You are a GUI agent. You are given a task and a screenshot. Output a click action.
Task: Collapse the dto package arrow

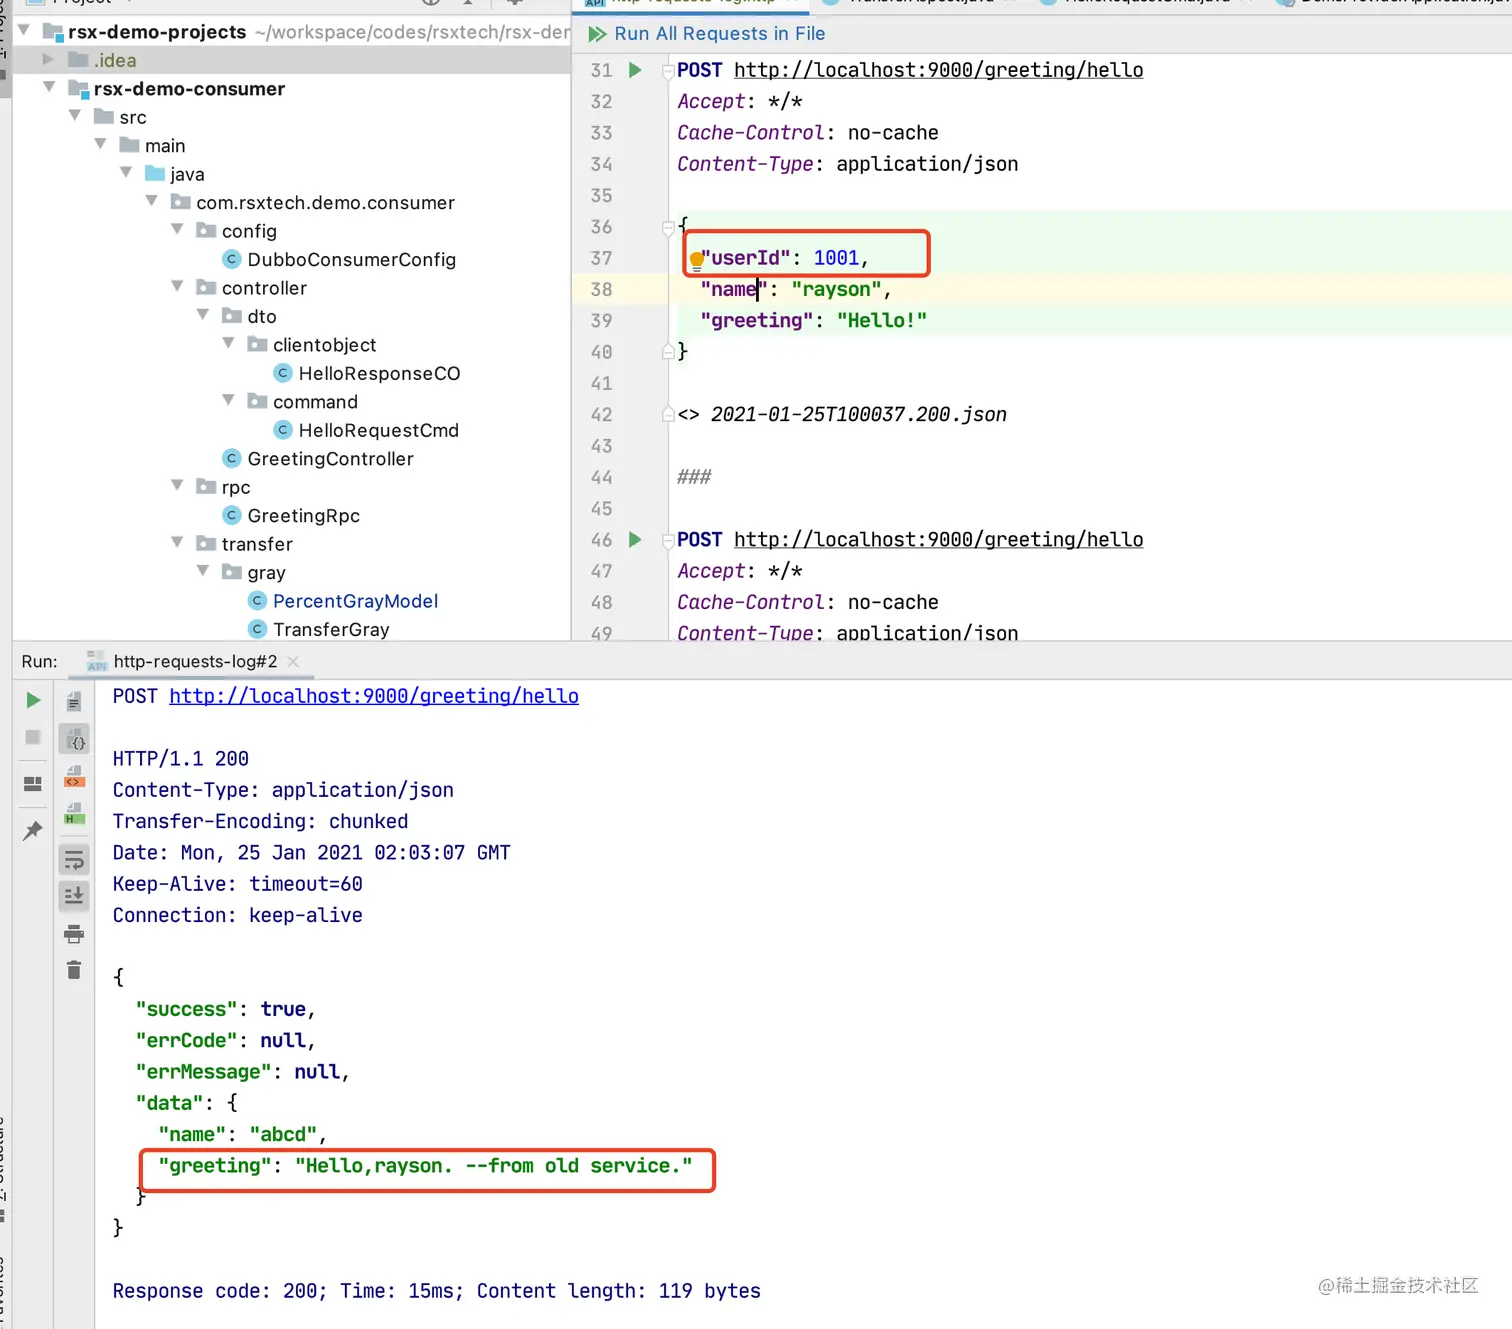(203, 315)
